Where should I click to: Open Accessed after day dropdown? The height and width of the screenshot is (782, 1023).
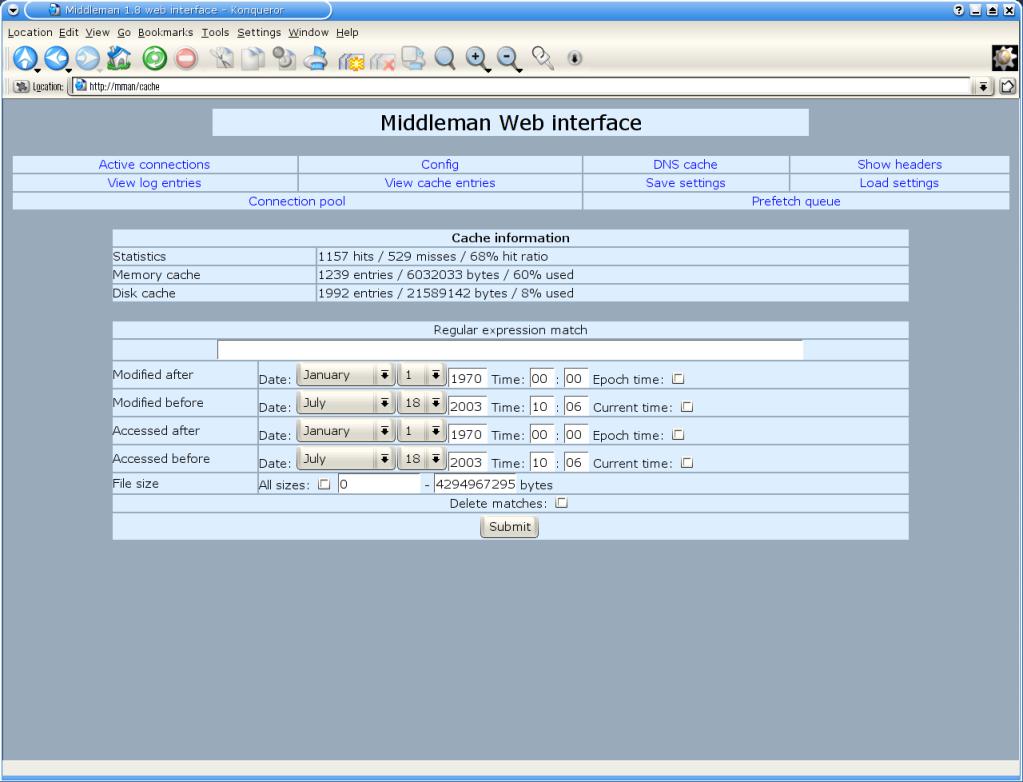pos(421,431)
